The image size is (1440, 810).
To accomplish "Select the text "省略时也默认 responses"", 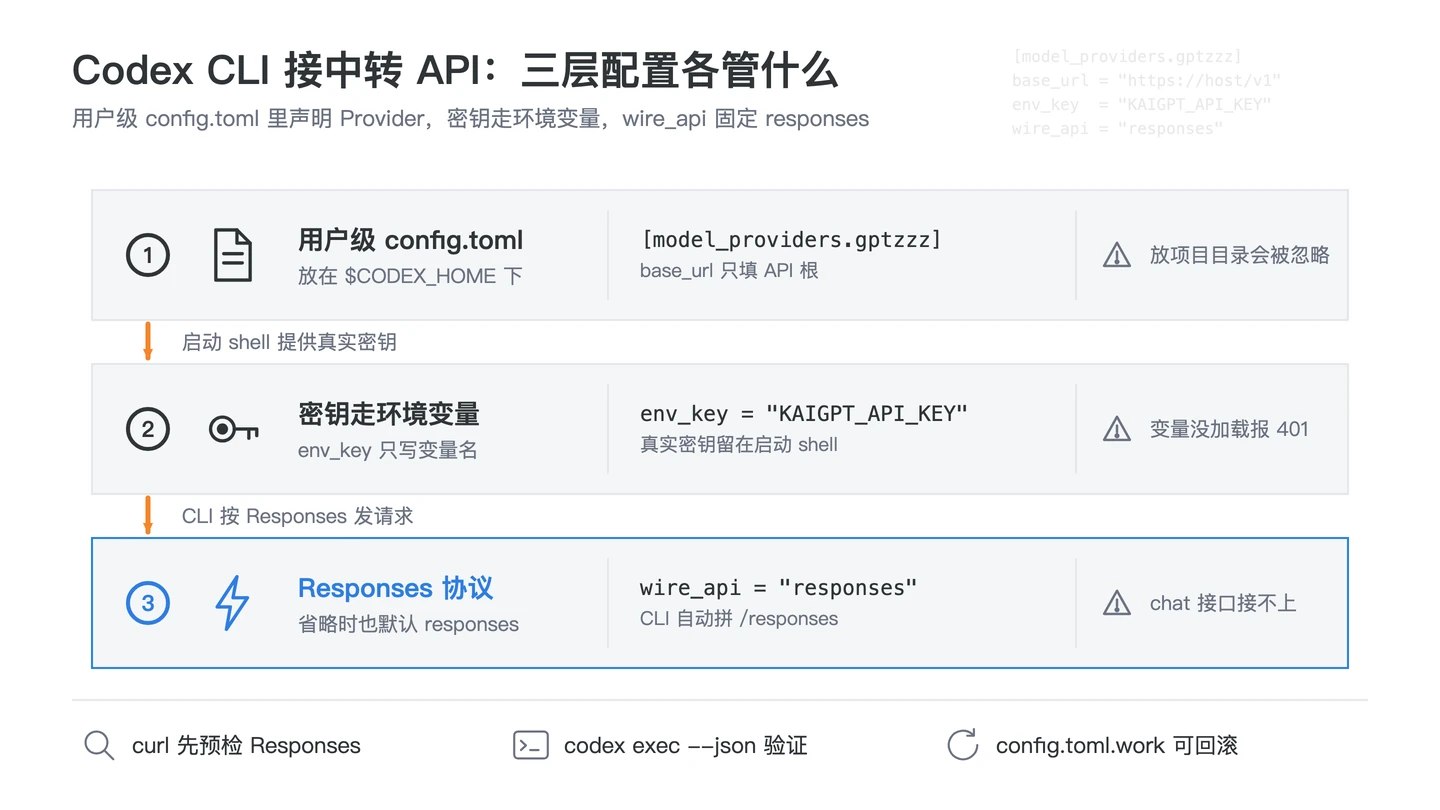I will pyautogui.click(x=409, y=624).
